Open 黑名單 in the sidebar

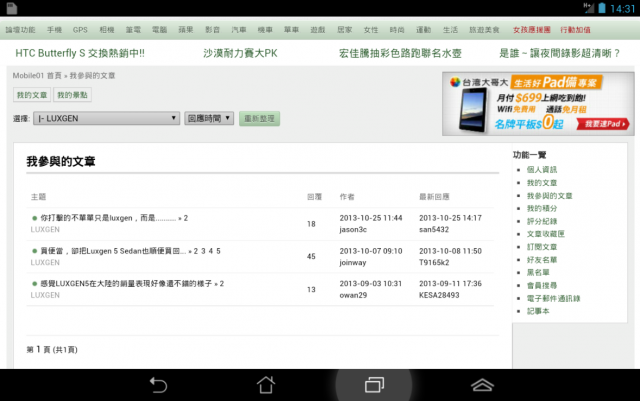[538, 272]
